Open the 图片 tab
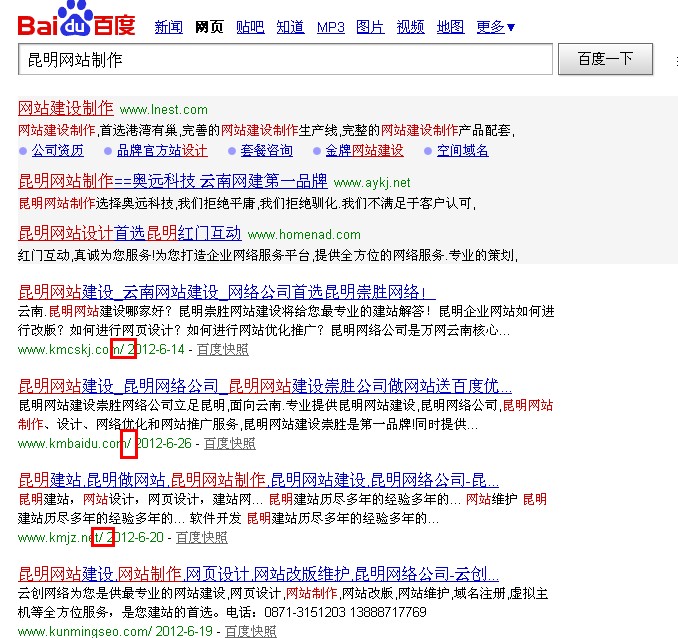This screenshot has width=678, height=638. (370, 27)
